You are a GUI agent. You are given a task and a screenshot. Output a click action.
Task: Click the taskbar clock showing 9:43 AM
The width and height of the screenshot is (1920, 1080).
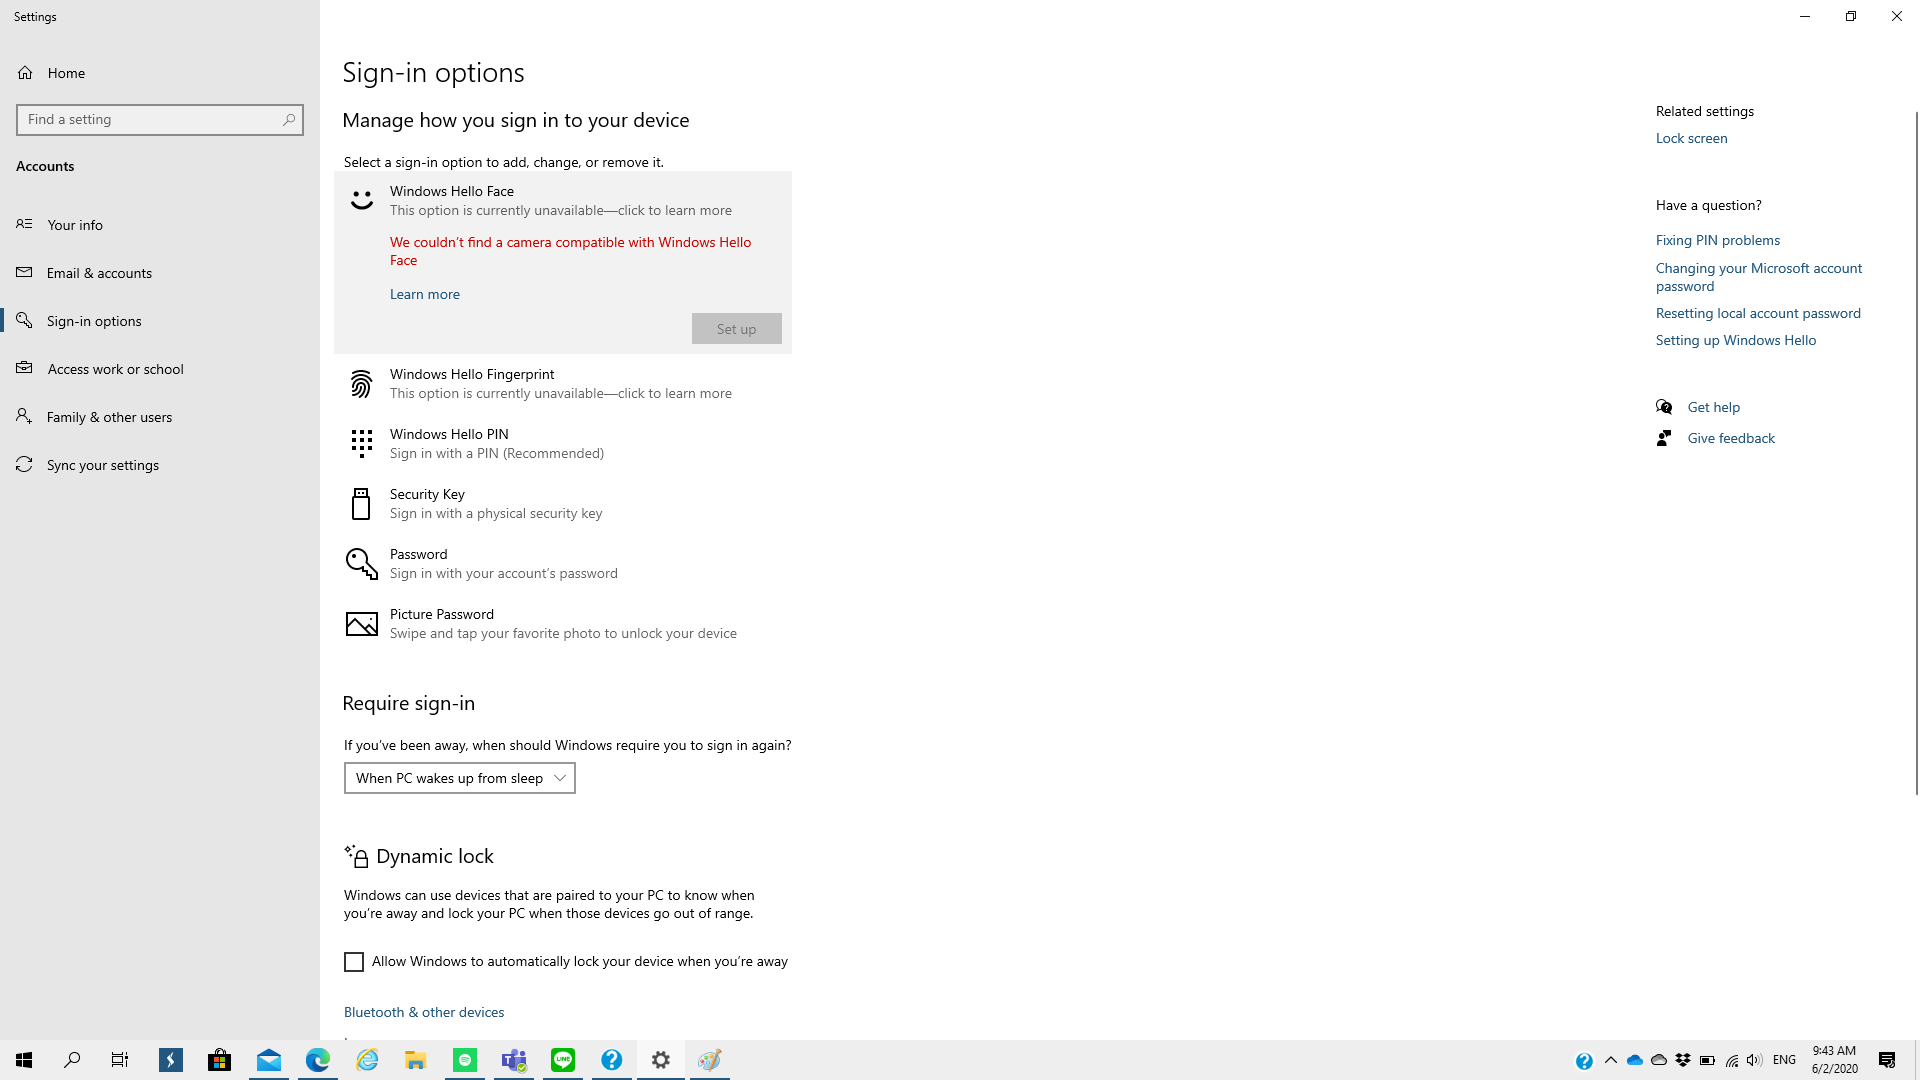1834,1060
